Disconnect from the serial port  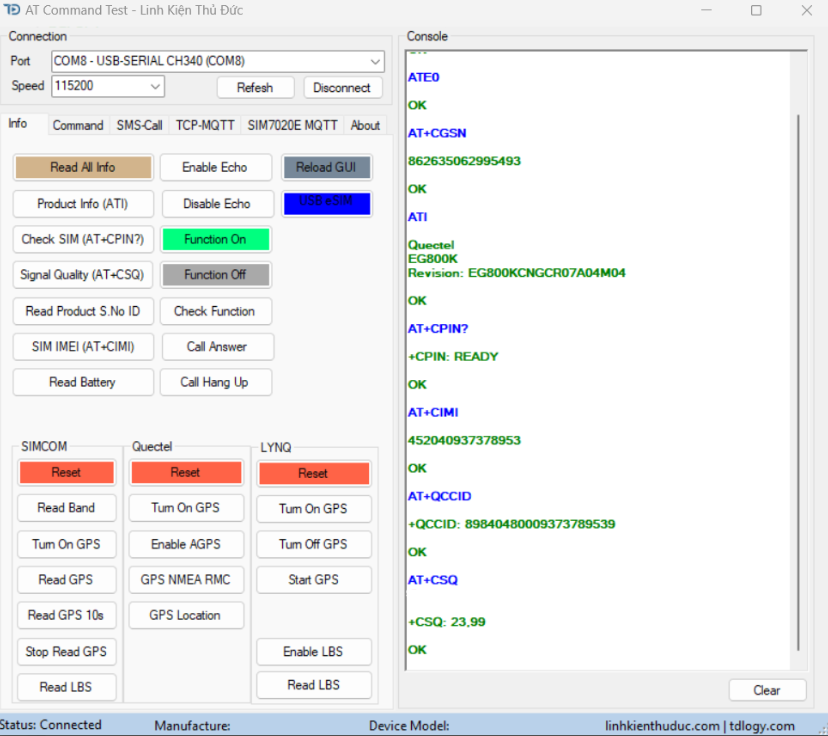[x=342, y=88]
